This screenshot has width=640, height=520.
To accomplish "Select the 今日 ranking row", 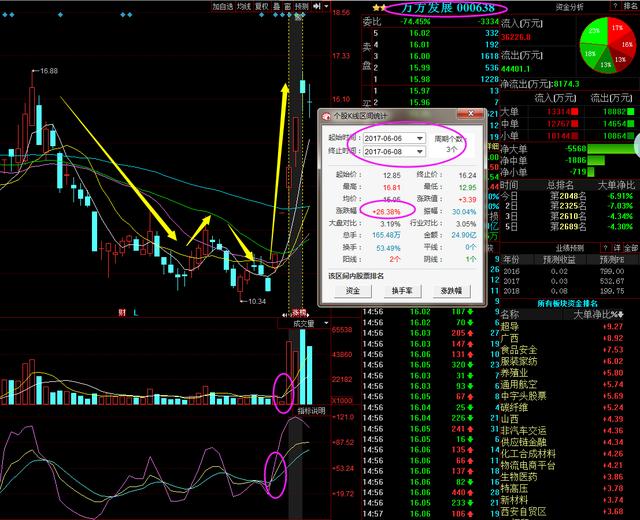I will click(567, 196).
